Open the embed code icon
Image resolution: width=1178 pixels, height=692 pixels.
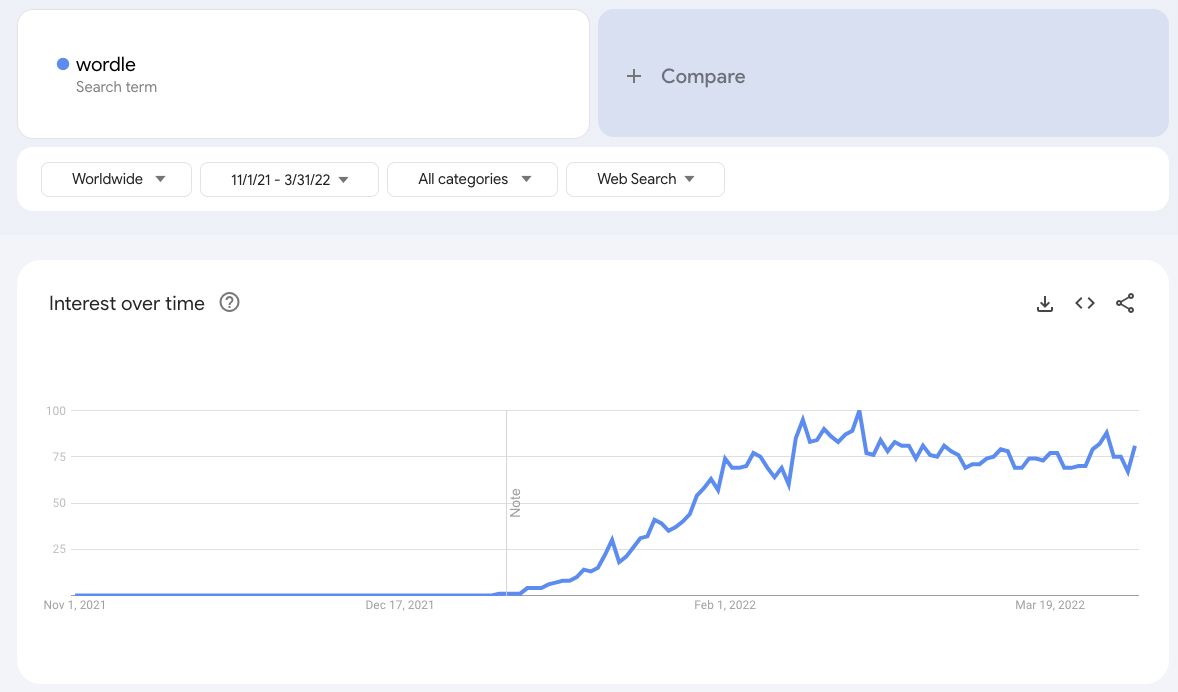pos(1085,303)
